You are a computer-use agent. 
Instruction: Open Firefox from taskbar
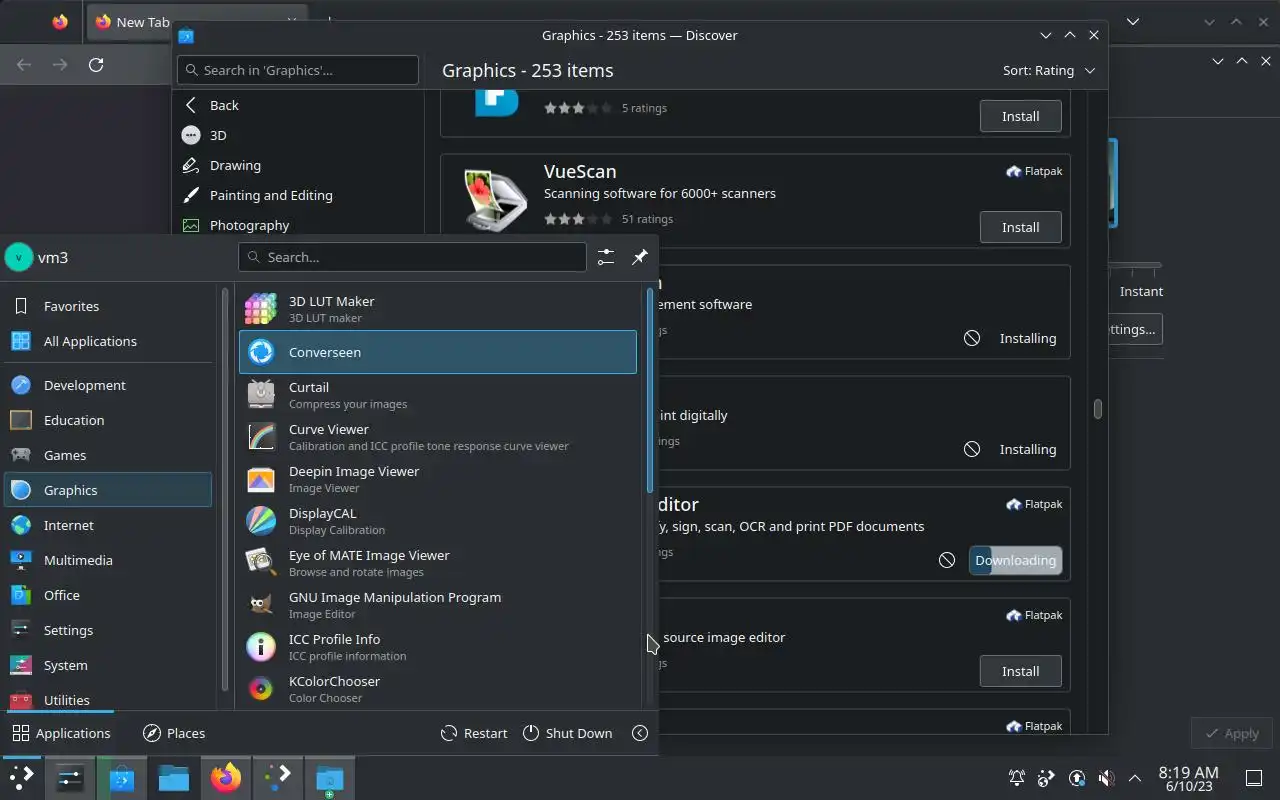click(226, 777)
